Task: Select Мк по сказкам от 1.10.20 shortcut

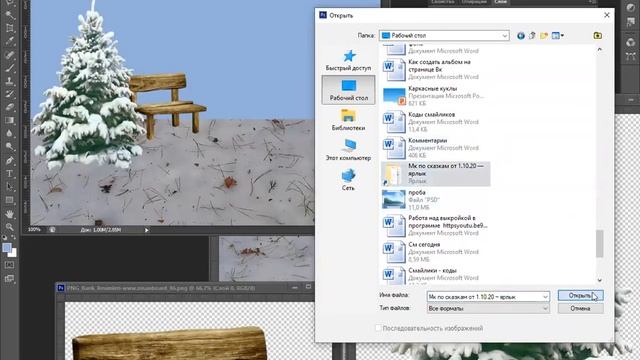Action: pyautogui.click(x=436, y=173)
